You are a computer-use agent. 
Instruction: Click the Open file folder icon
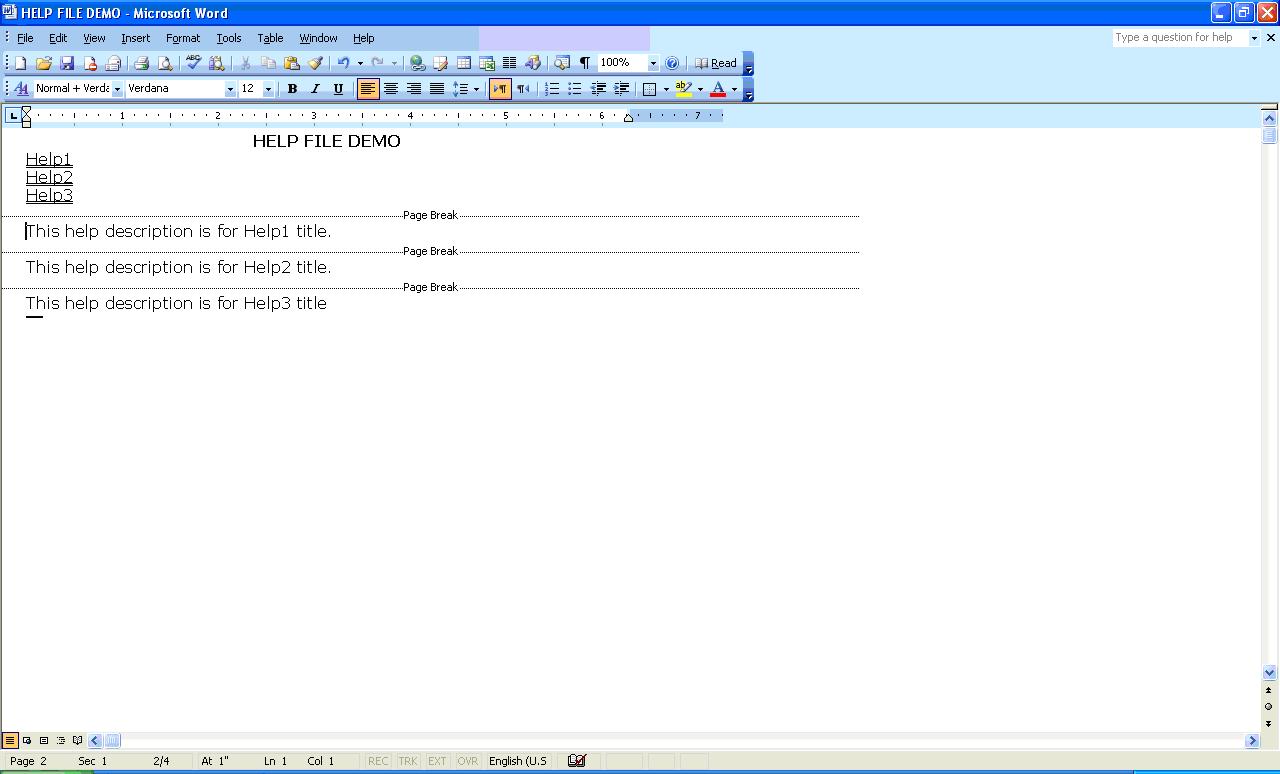coord(43,63)
